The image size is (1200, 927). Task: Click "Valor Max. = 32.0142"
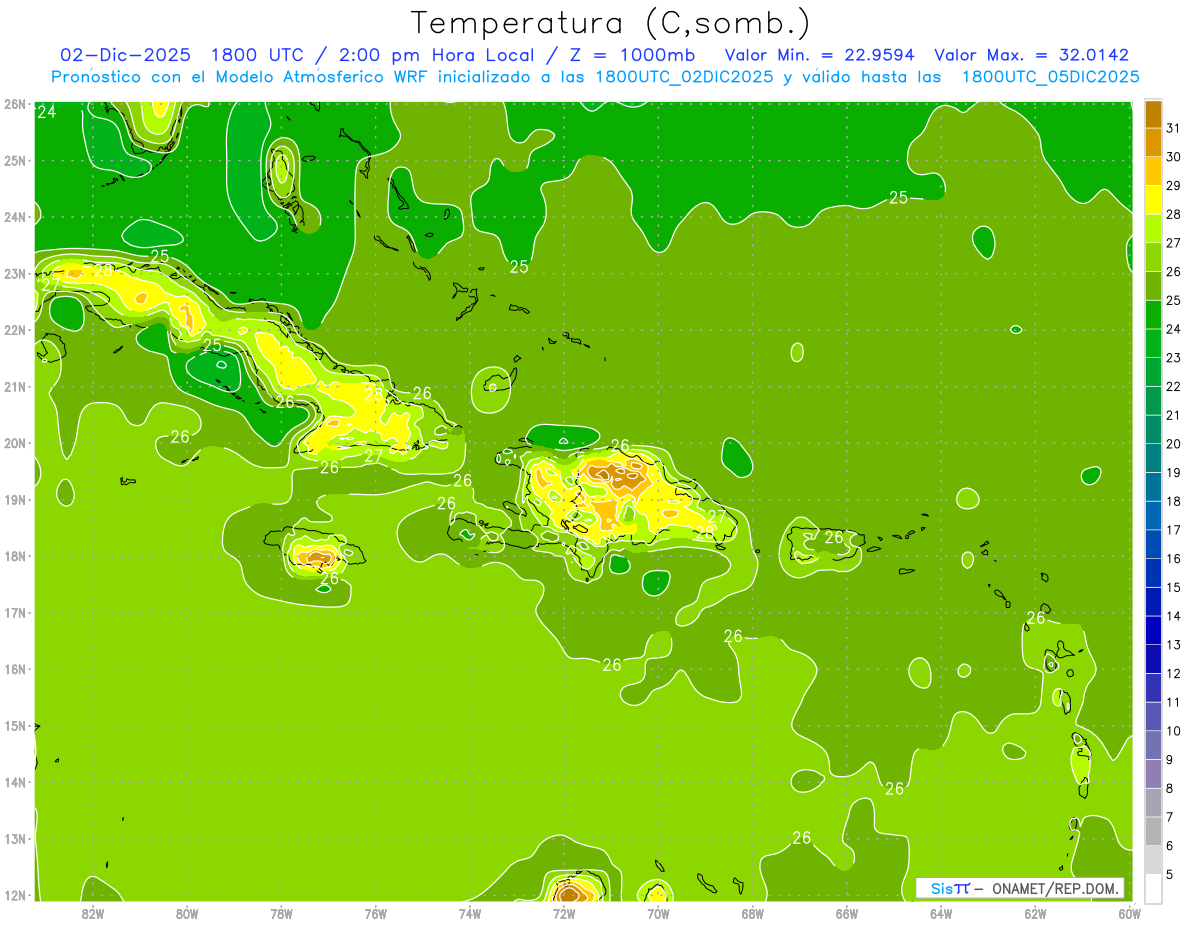click(1031, 55)
